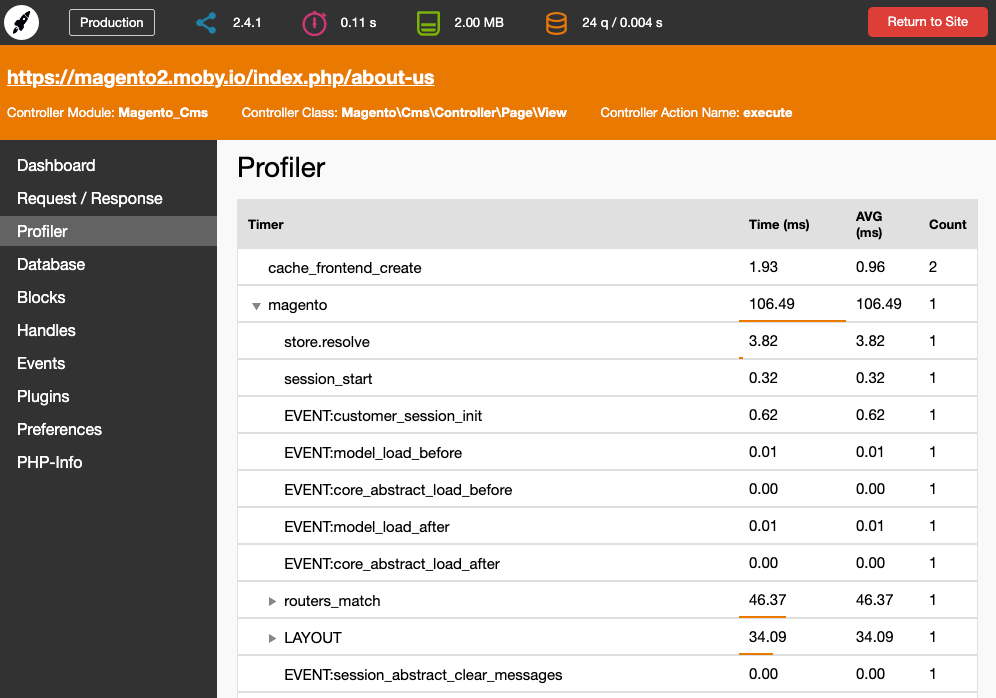Select the session_start row name
The image size is (996, 698).
[328, 379]
